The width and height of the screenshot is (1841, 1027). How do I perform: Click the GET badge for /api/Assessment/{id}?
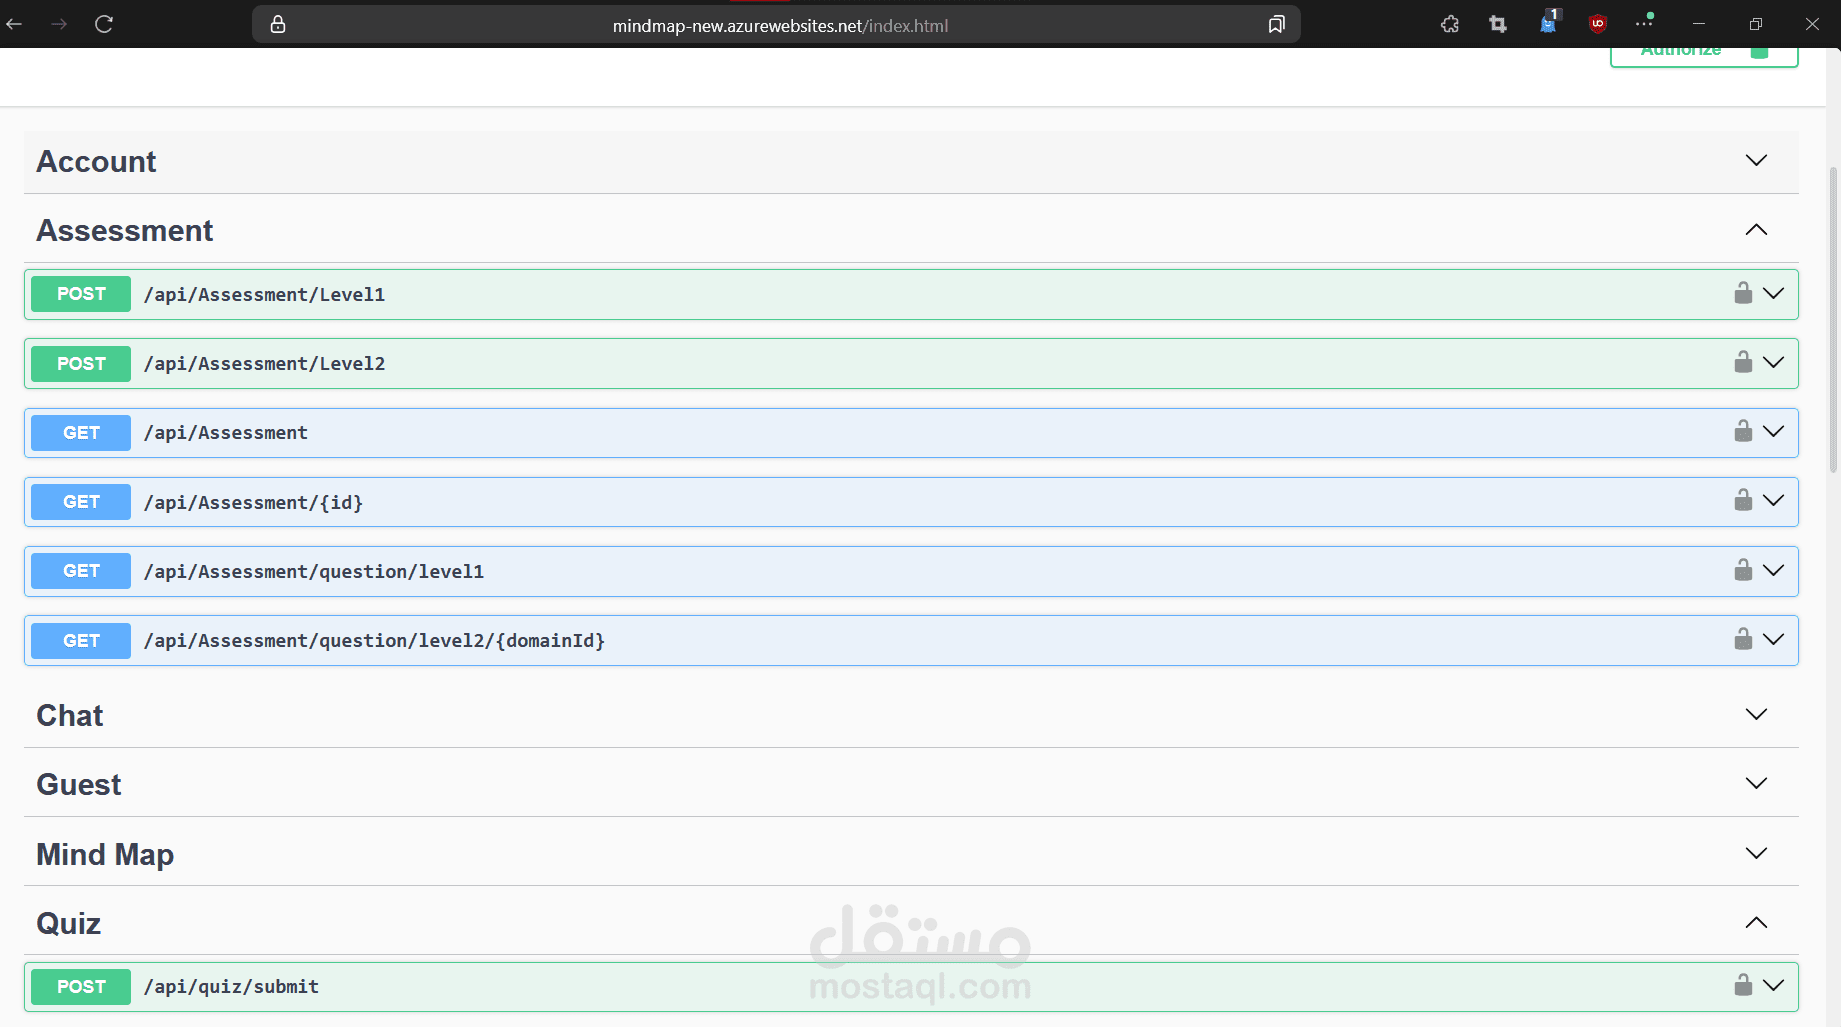(x=81, y=502)
